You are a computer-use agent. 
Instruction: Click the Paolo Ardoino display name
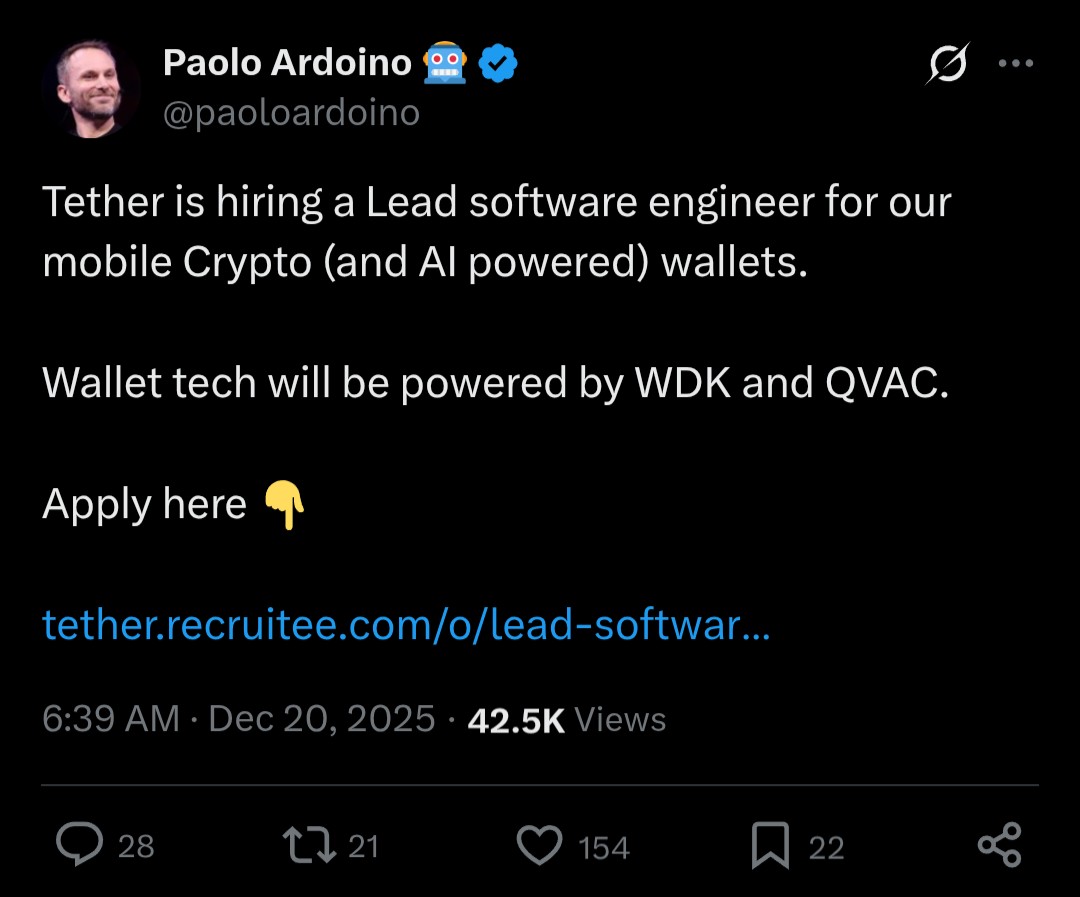(x=287, y=64)
